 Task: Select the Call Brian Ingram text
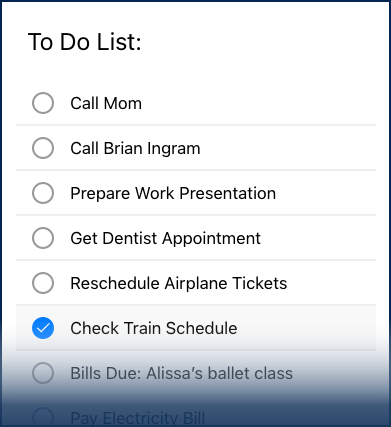coord(135,148)
